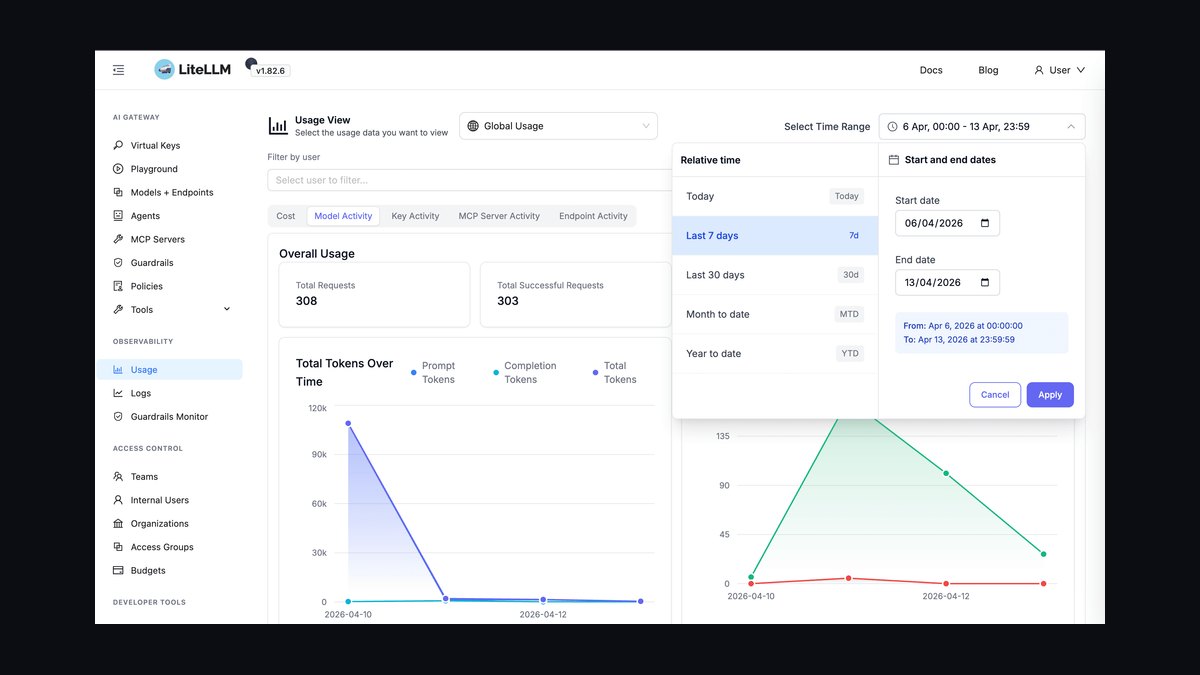Click the Budgets card icon
The image size is (1200, 675).
pos(118,571)
